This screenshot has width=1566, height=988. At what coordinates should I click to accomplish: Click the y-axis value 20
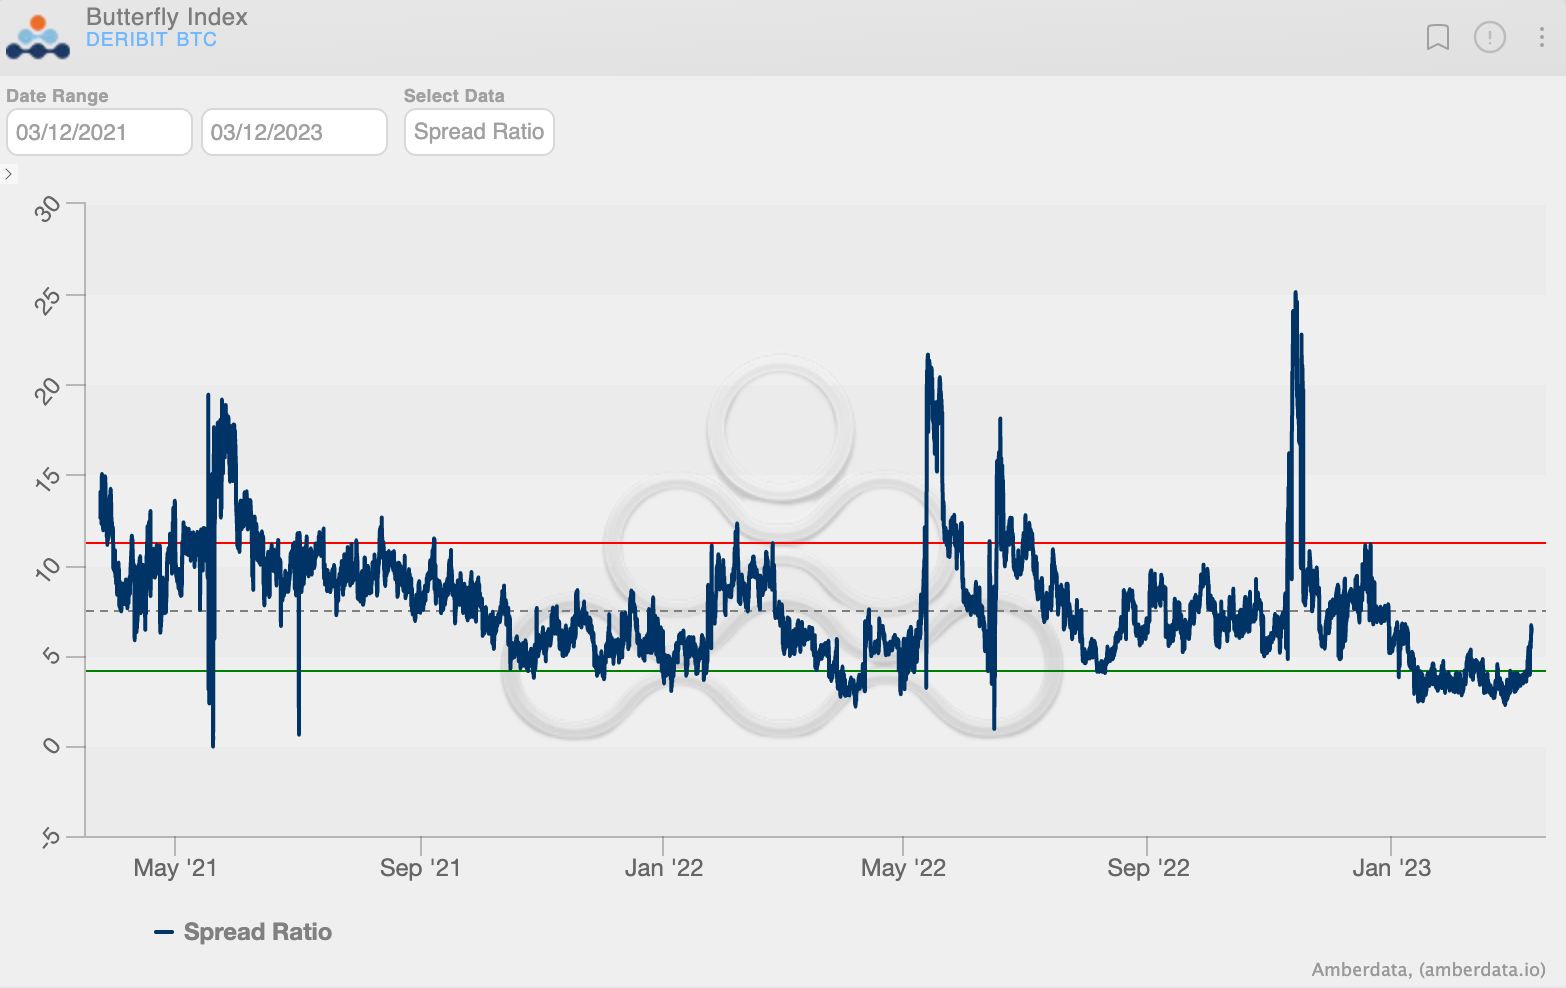coord(48,389)
